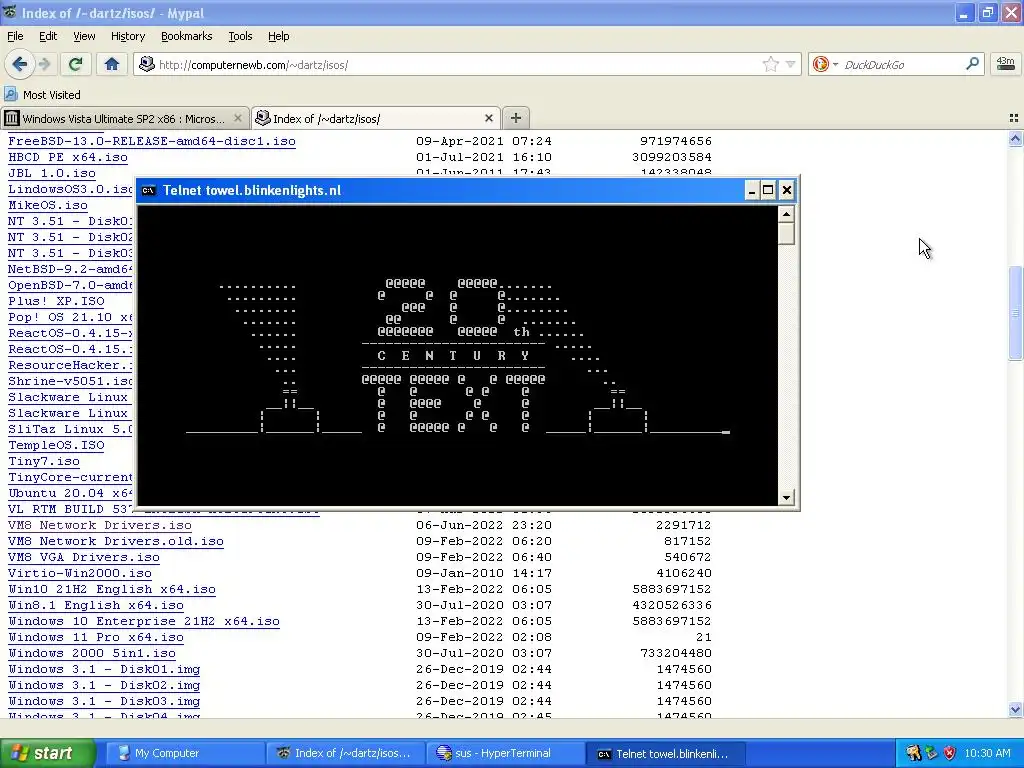Click the browser page scrollbar down arrow
1024x768 pixels.
point(1015,709)
